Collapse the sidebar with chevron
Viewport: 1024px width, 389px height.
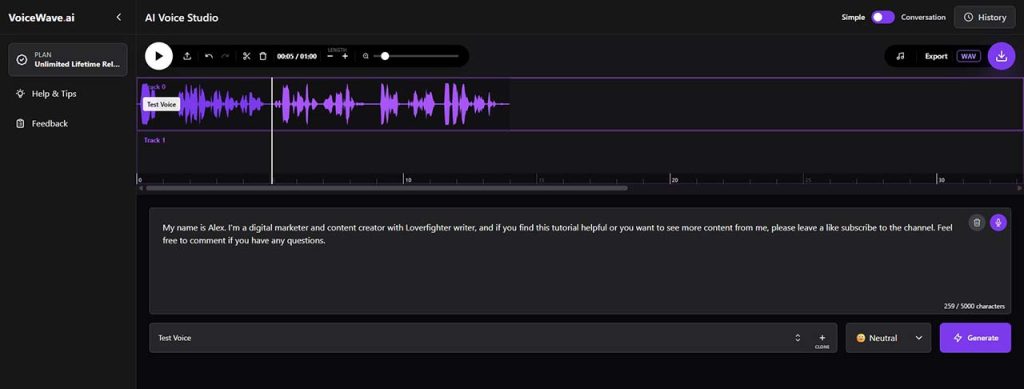click(118, 17)
